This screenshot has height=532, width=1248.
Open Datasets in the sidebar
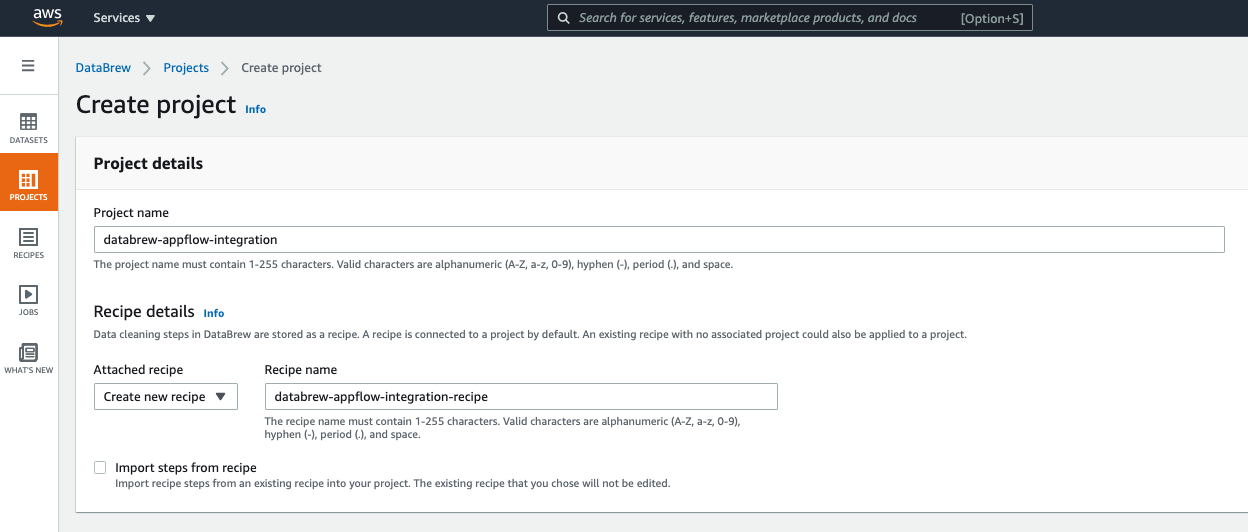point(28,127)
